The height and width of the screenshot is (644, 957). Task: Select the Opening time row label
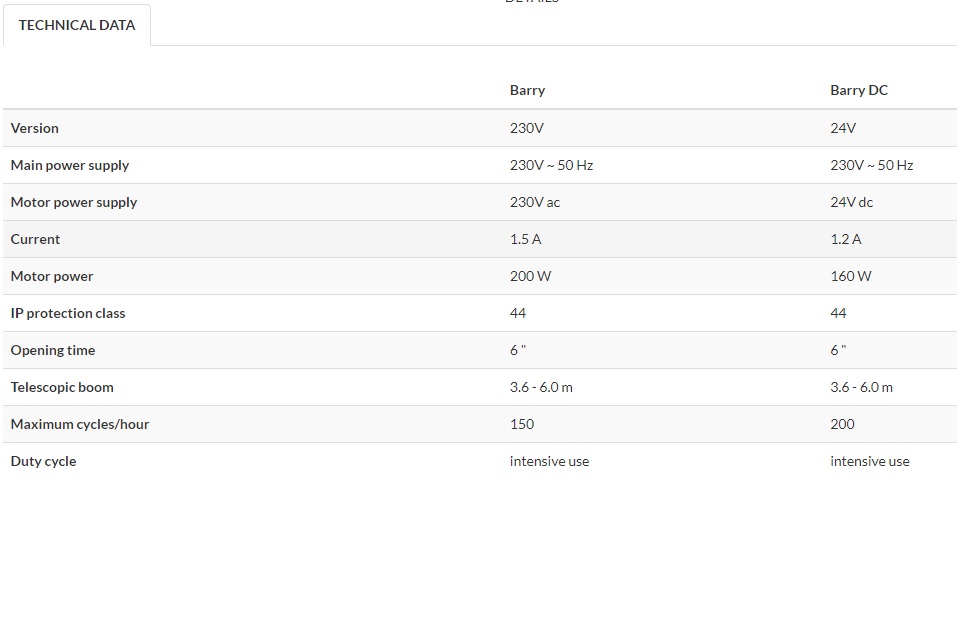click(53, 350)
